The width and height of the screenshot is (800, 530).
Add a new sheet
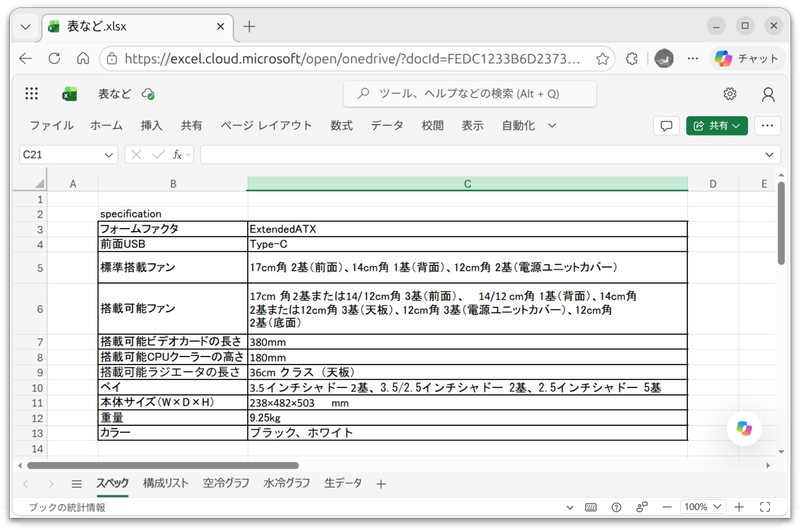381,484
